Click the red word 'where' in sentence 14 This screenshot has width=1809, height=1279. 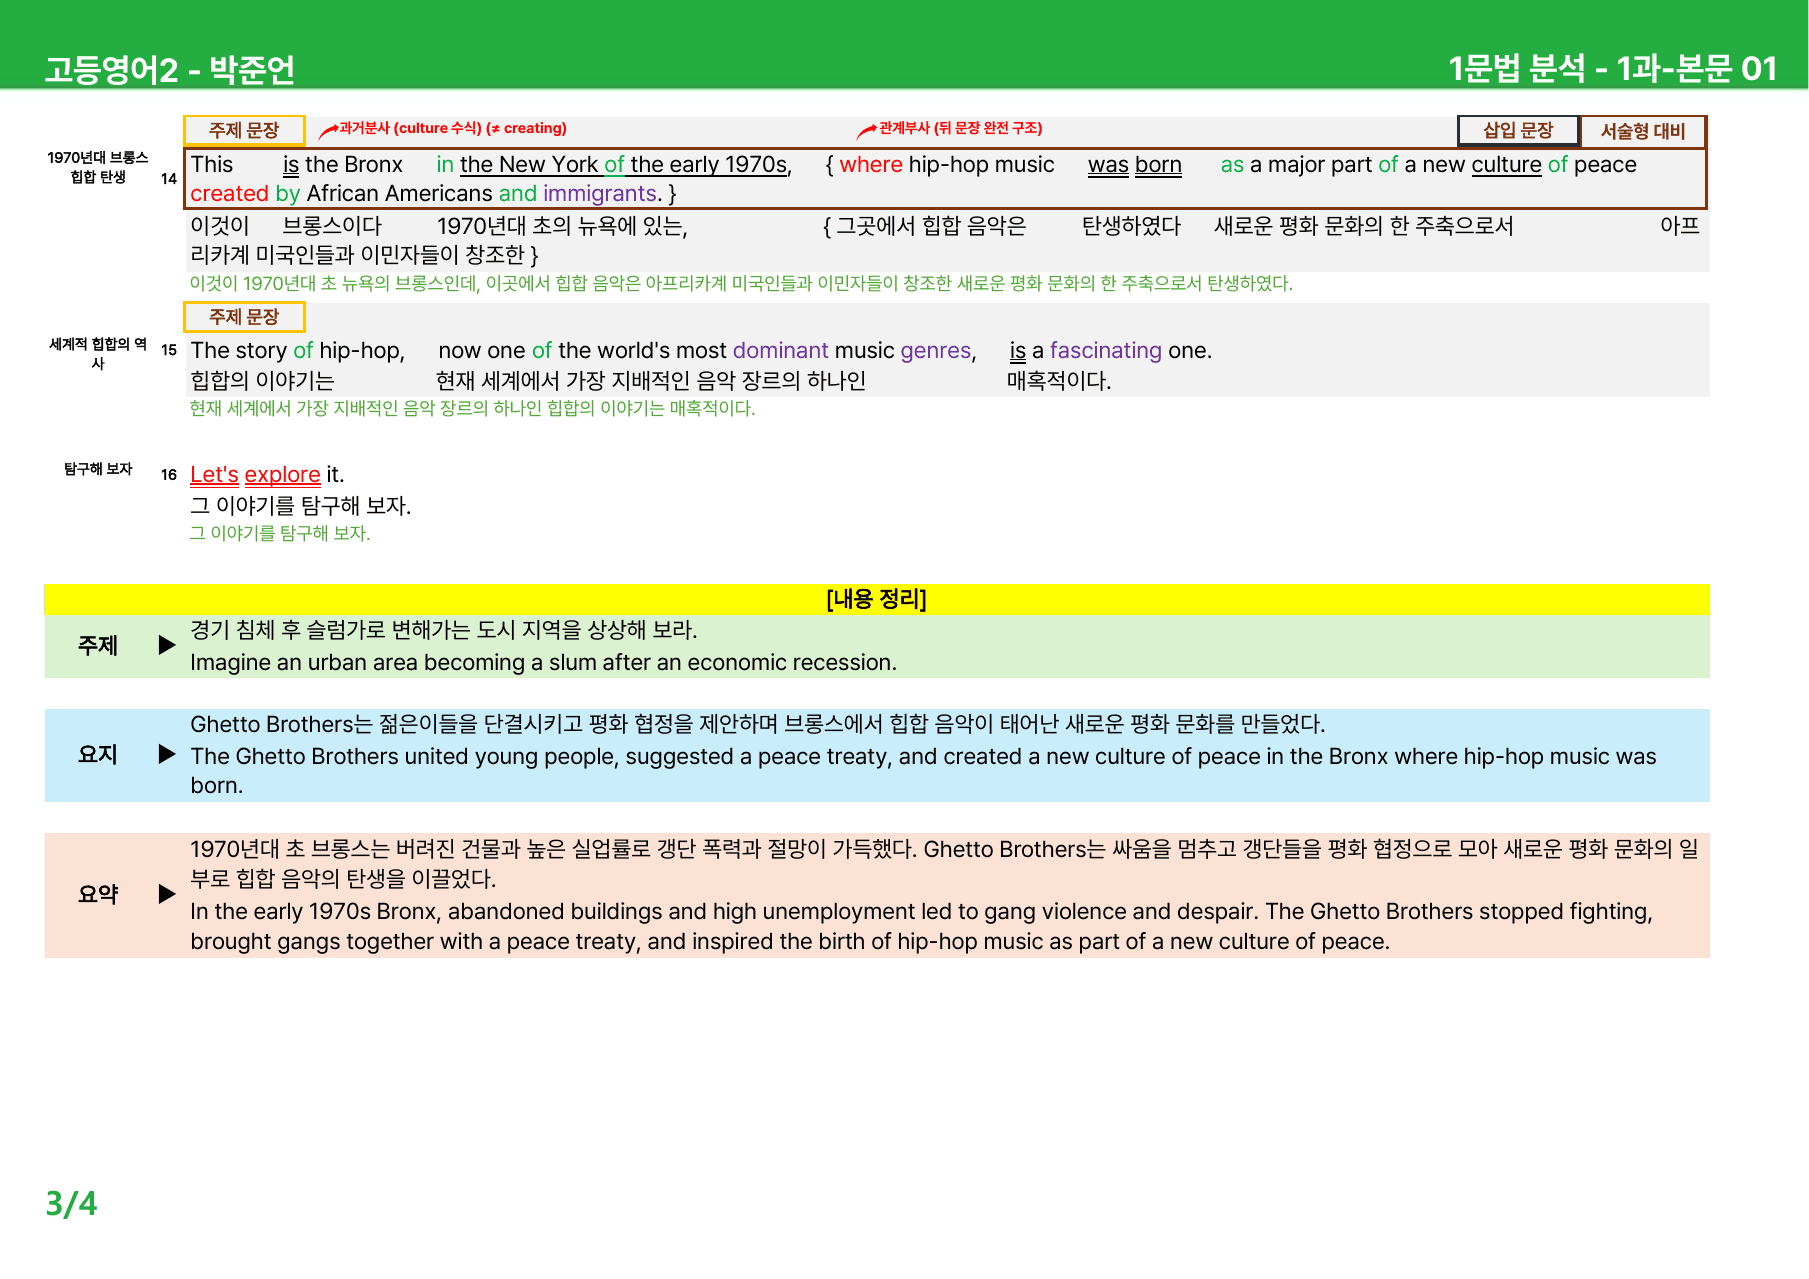click(871, 165)
